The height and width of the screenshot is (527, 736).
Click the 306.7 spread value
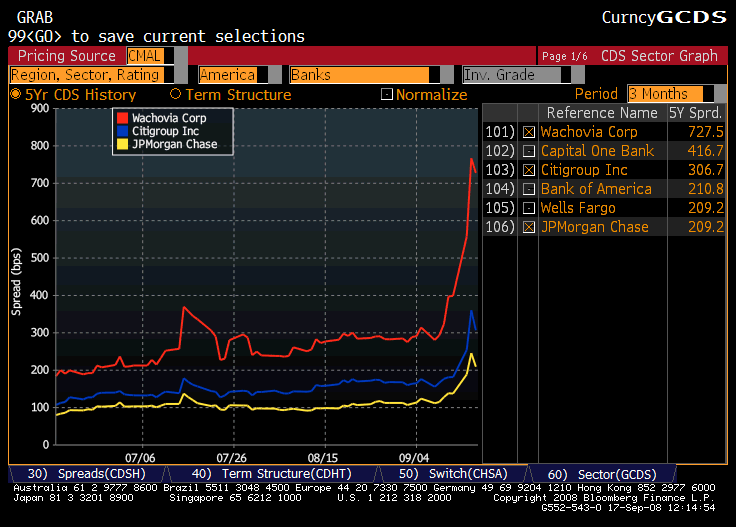(705, 170)
